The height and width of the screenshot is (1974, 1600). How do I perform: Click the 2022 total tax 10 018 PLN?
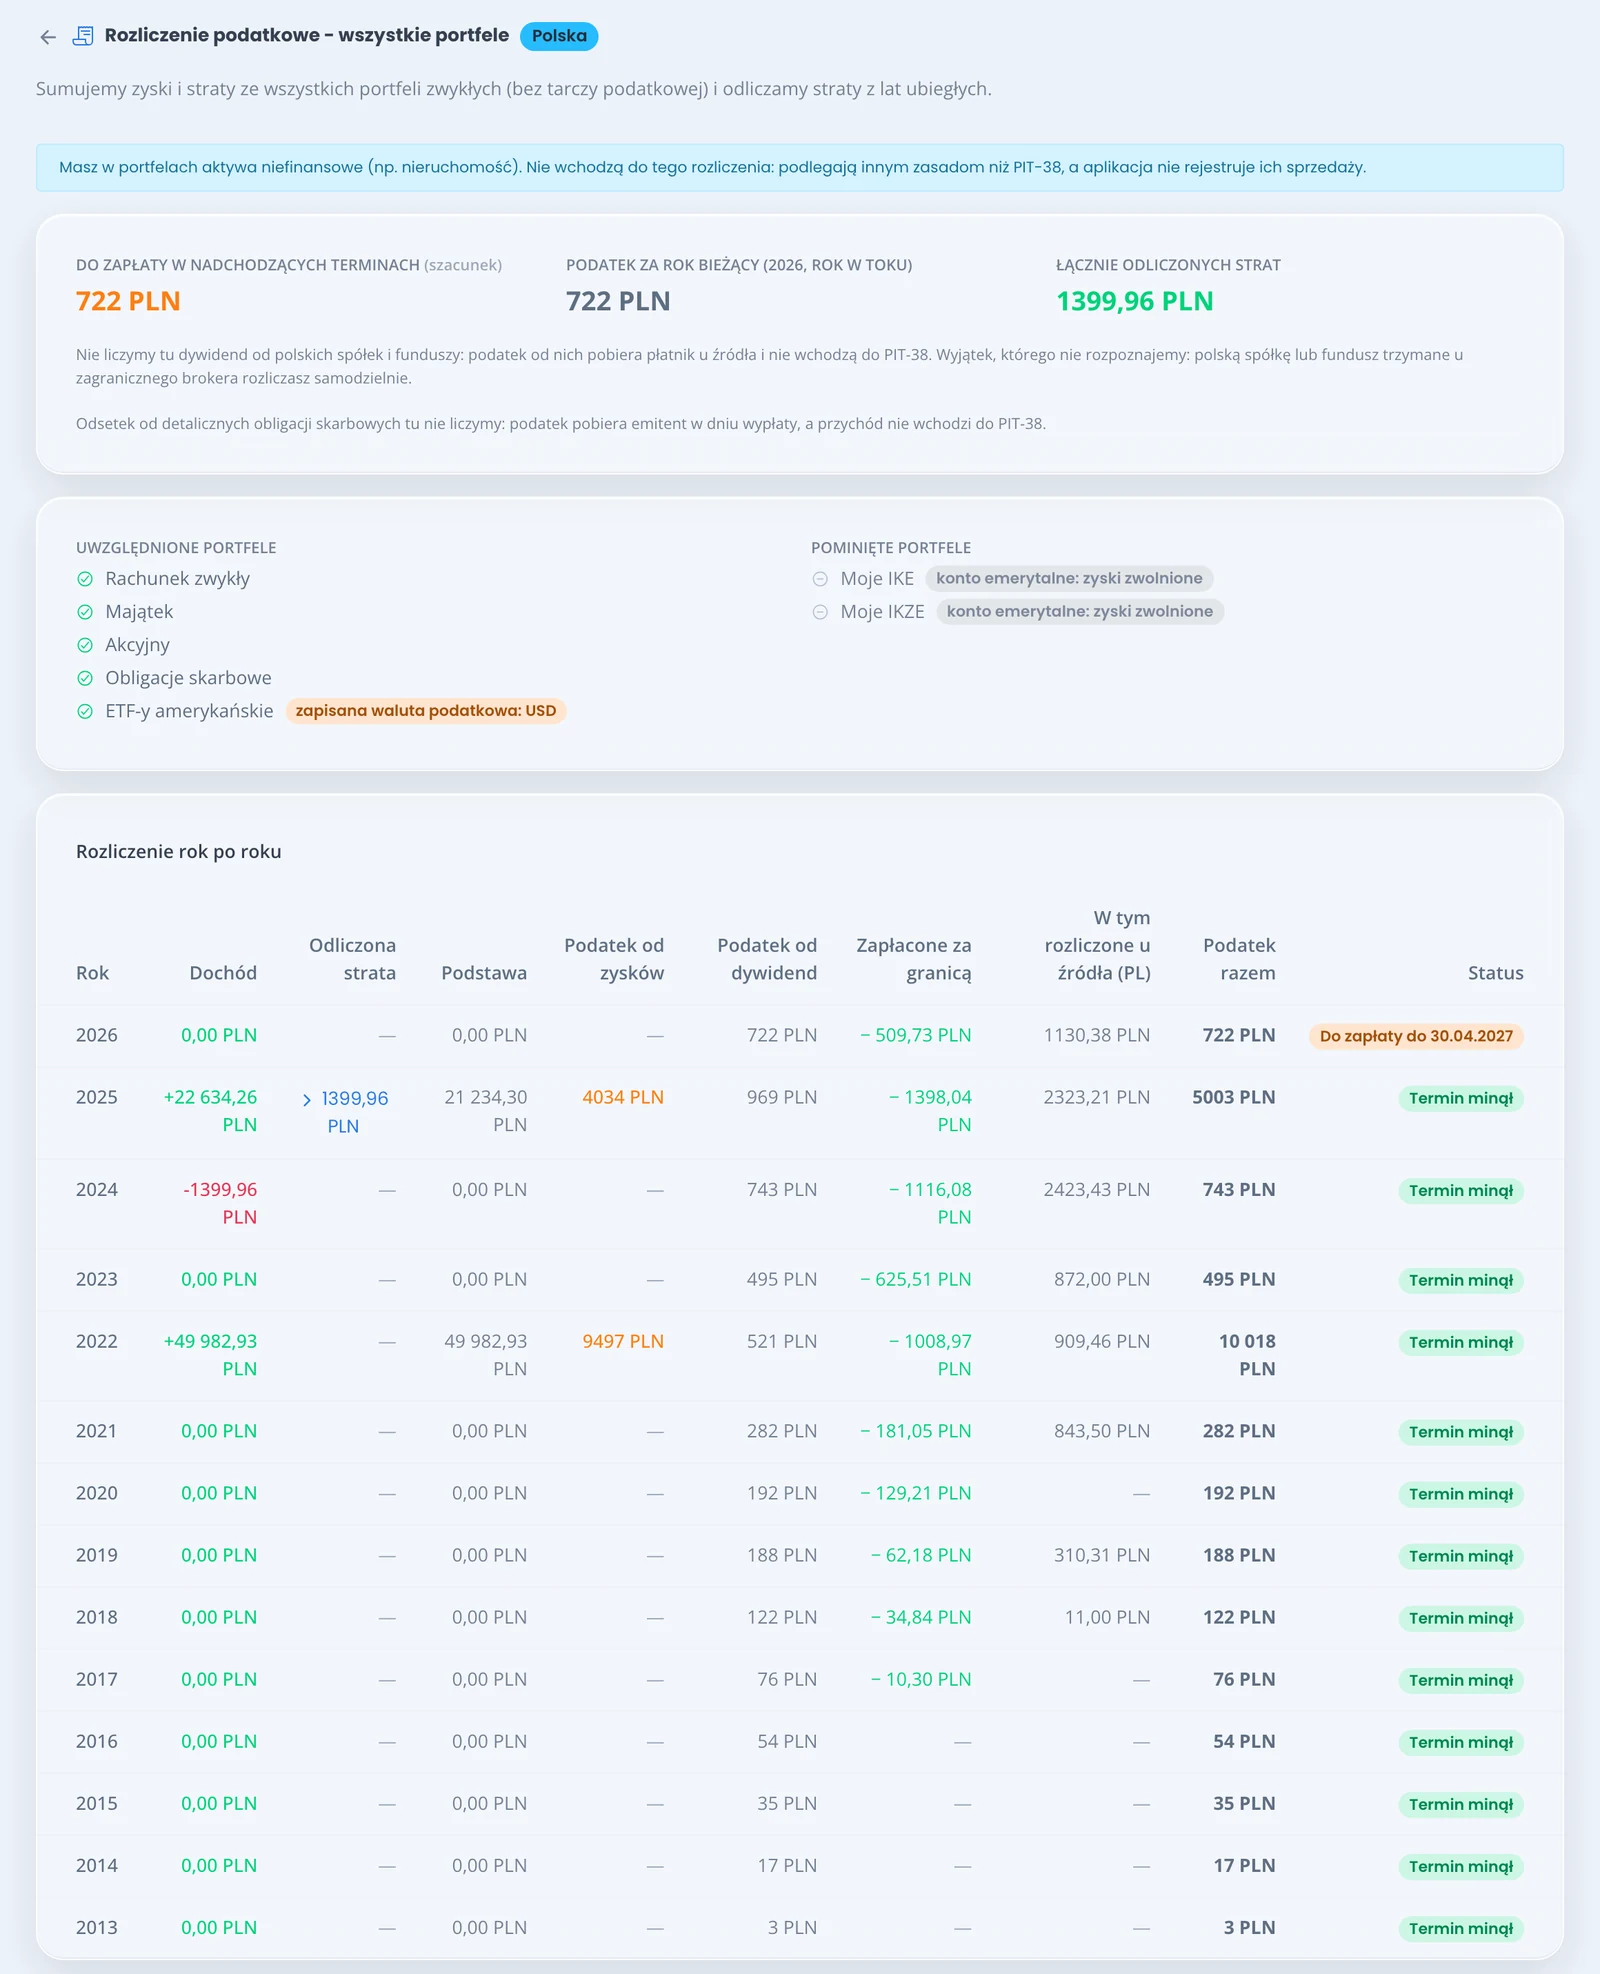[1247, 1355]
